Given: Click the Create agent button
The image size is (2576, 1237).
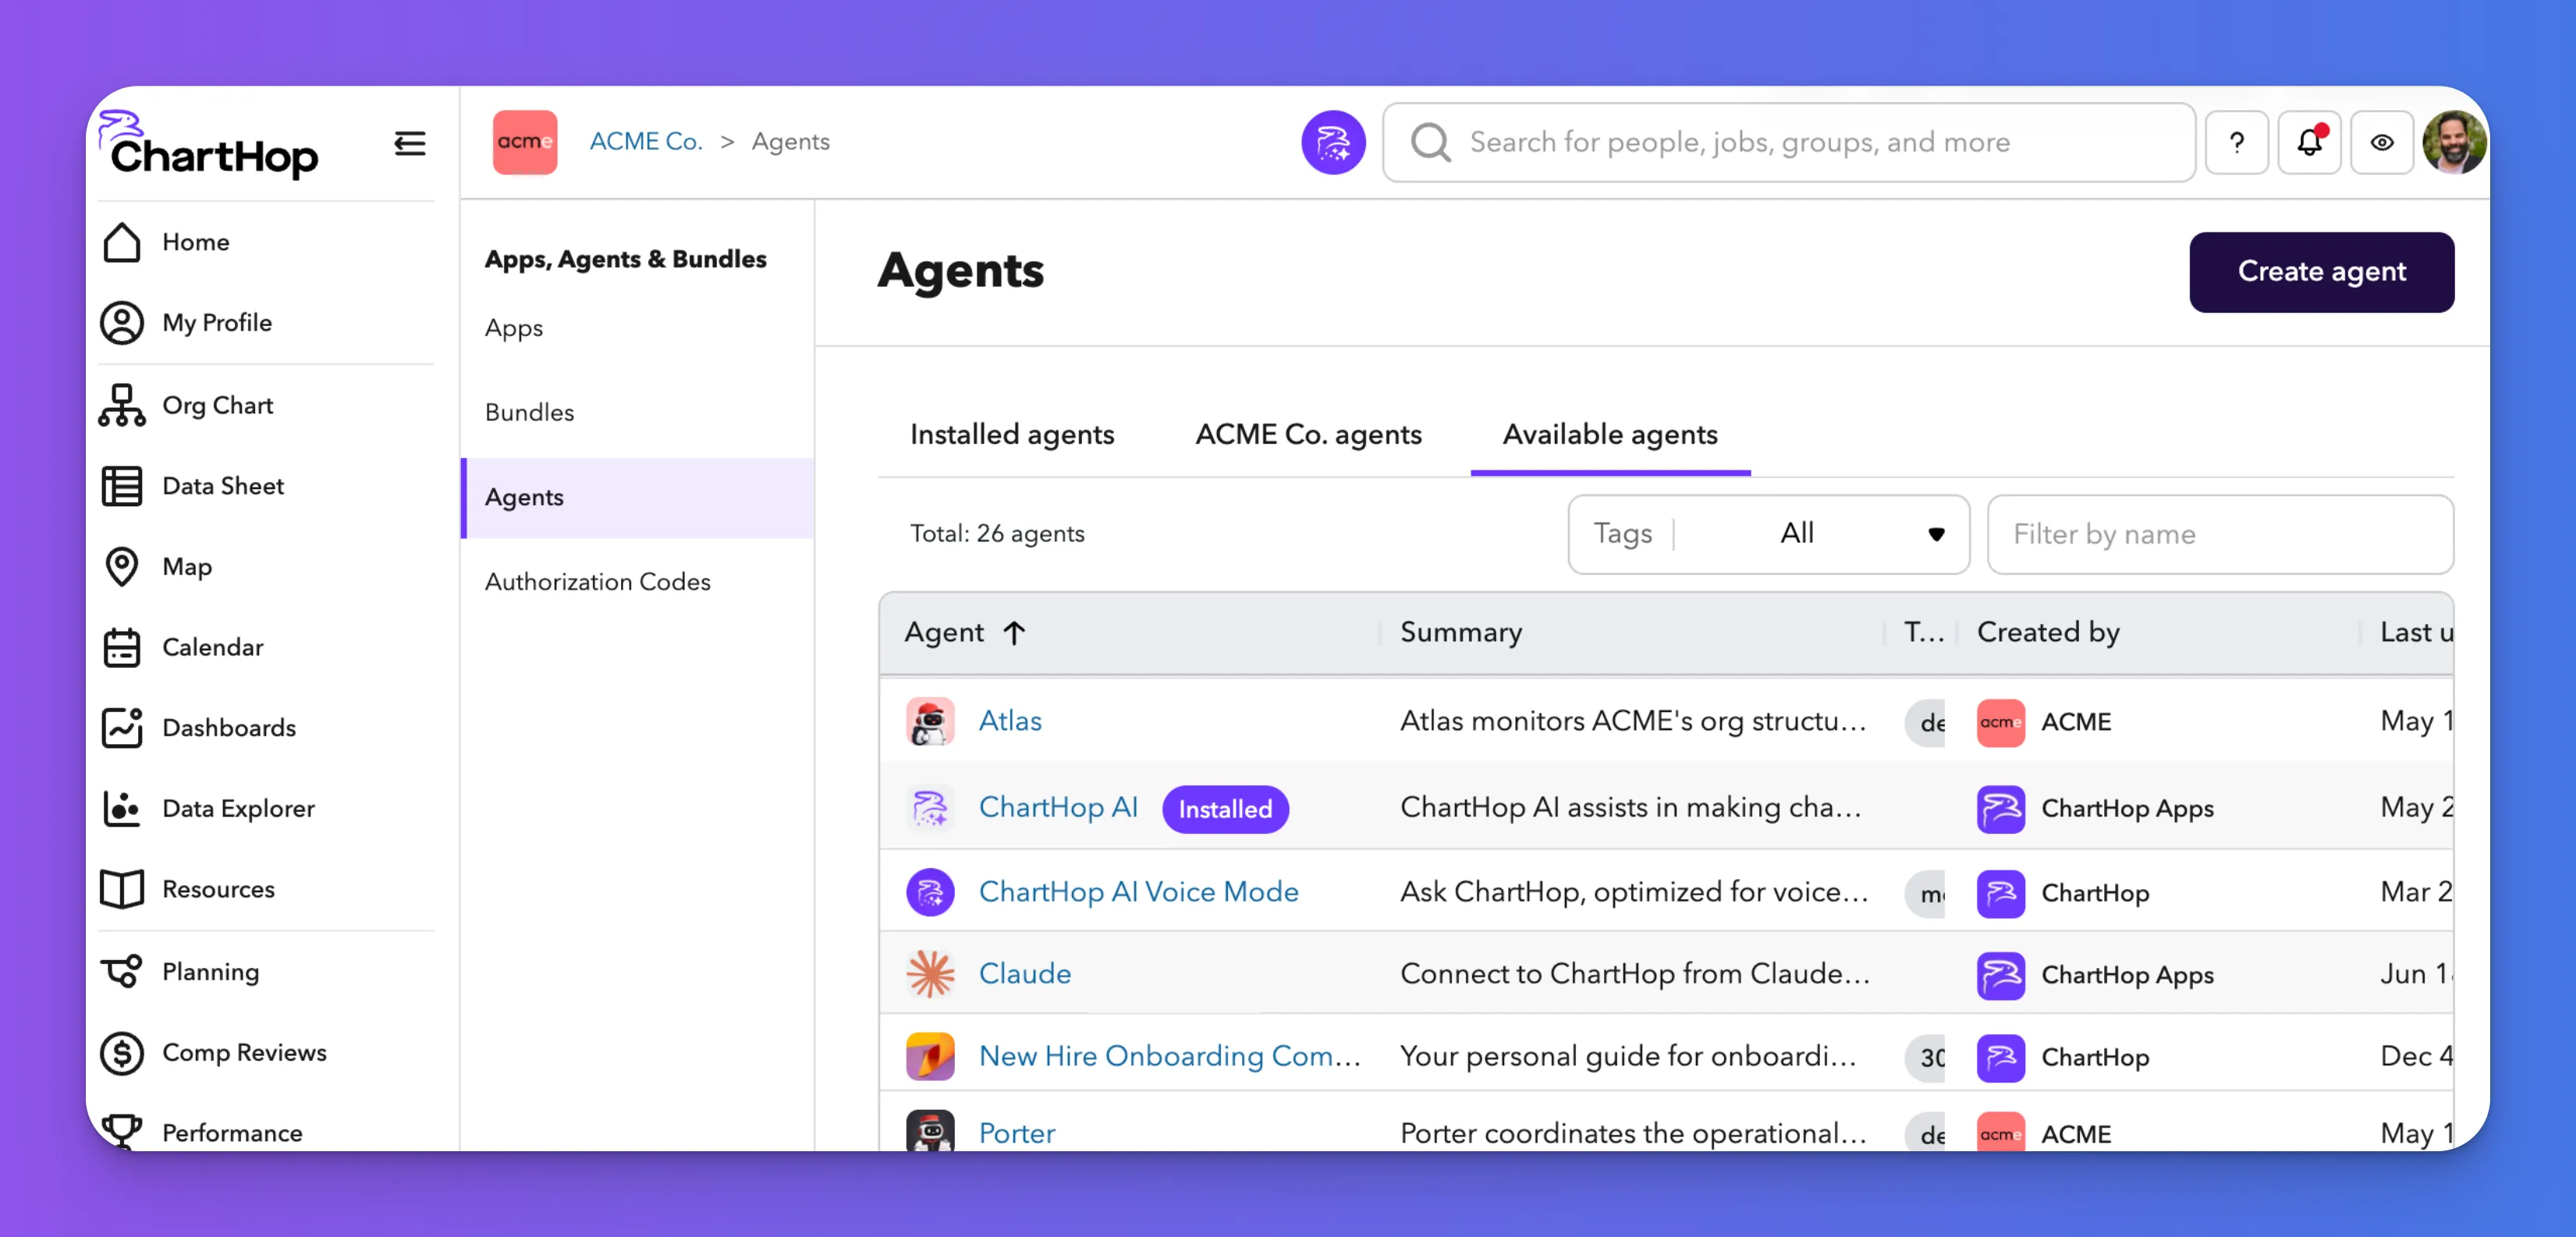Looking at the screenshot, I should (2321, 272).
